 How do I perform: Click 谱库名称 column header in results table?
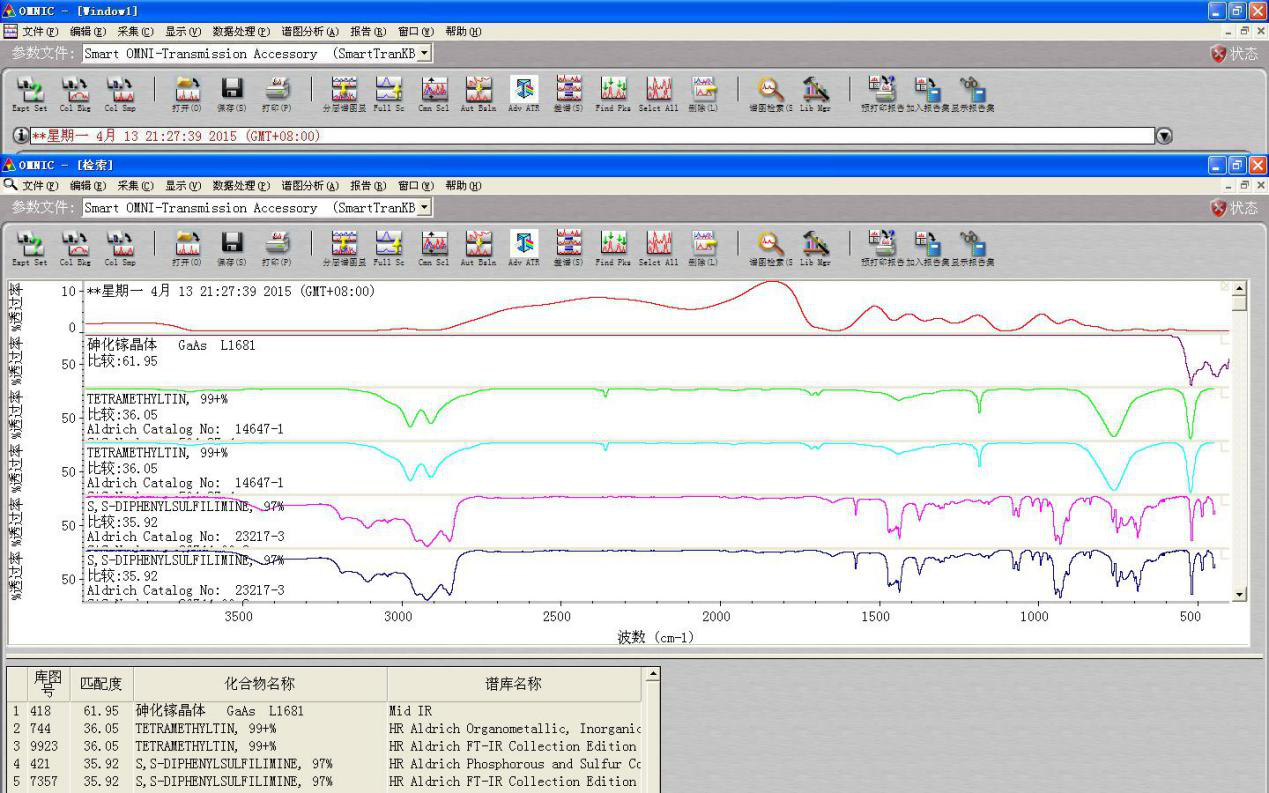pyautogui.click(x=513, y=684)
